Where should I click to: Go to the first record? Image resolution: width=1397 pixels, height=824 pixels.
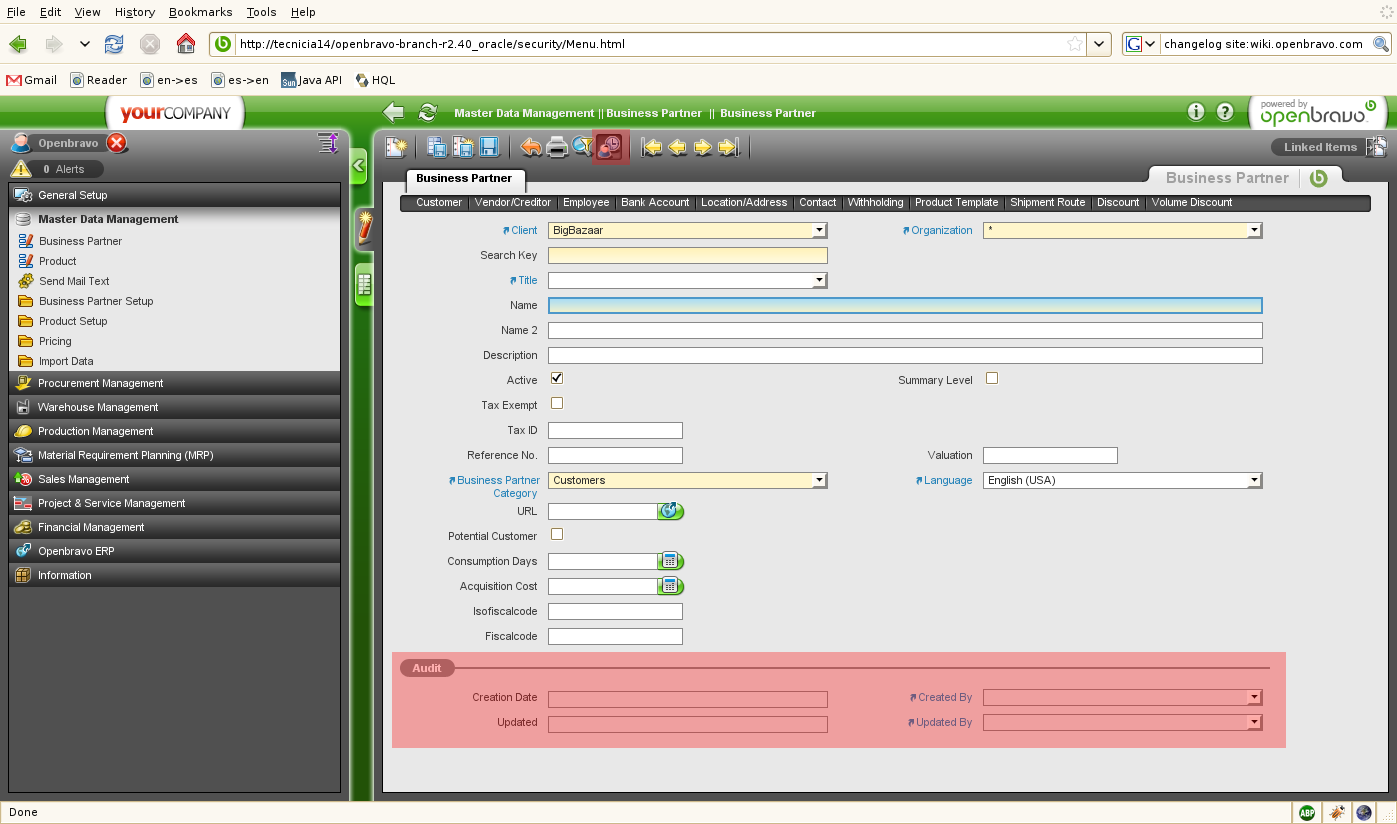click(x=652, y=147)
